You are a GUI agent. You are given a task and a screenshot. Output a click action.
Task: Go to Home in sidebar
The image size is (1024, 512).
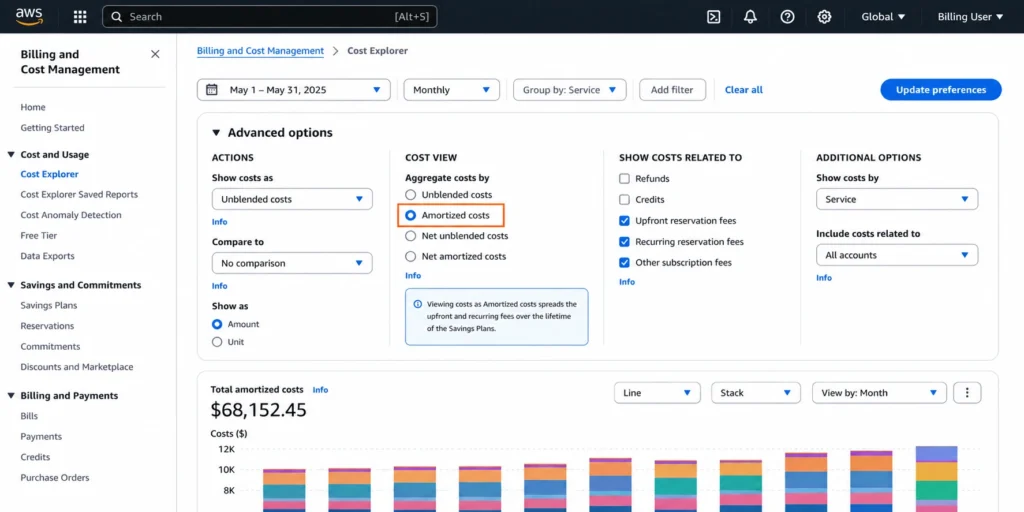33,107
